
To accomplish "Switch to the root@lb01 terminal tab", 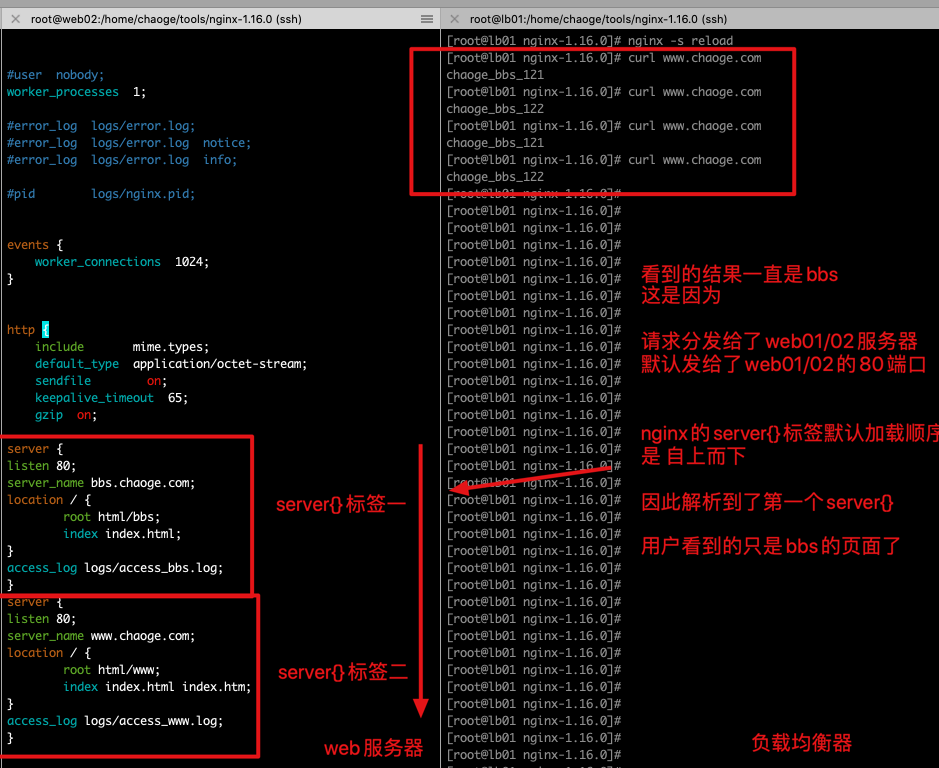I will tap(598, 19).
